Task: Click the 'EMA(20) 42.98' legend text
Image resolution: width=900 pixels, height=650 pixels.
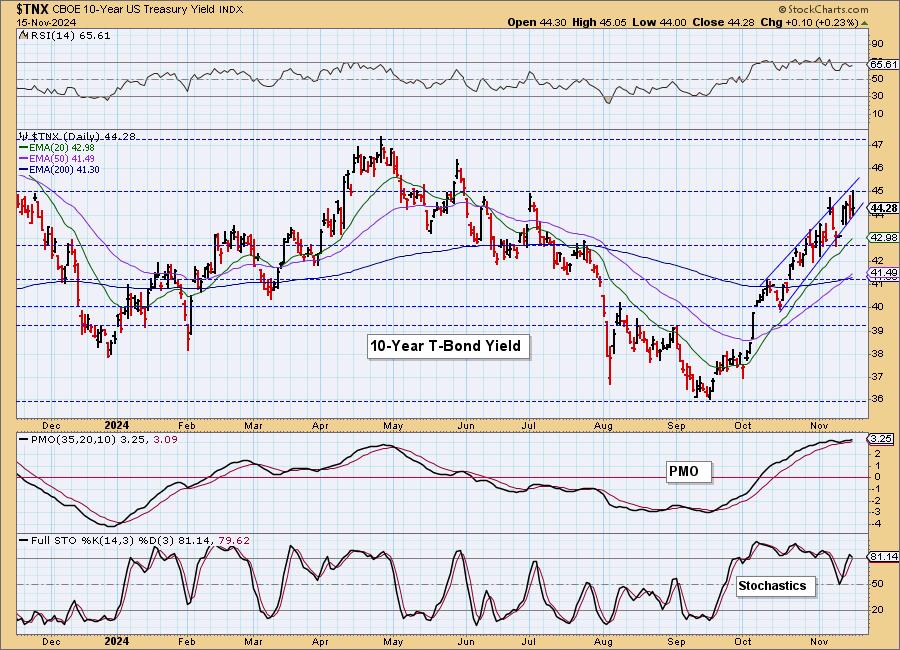Action: tap(62, 148)
